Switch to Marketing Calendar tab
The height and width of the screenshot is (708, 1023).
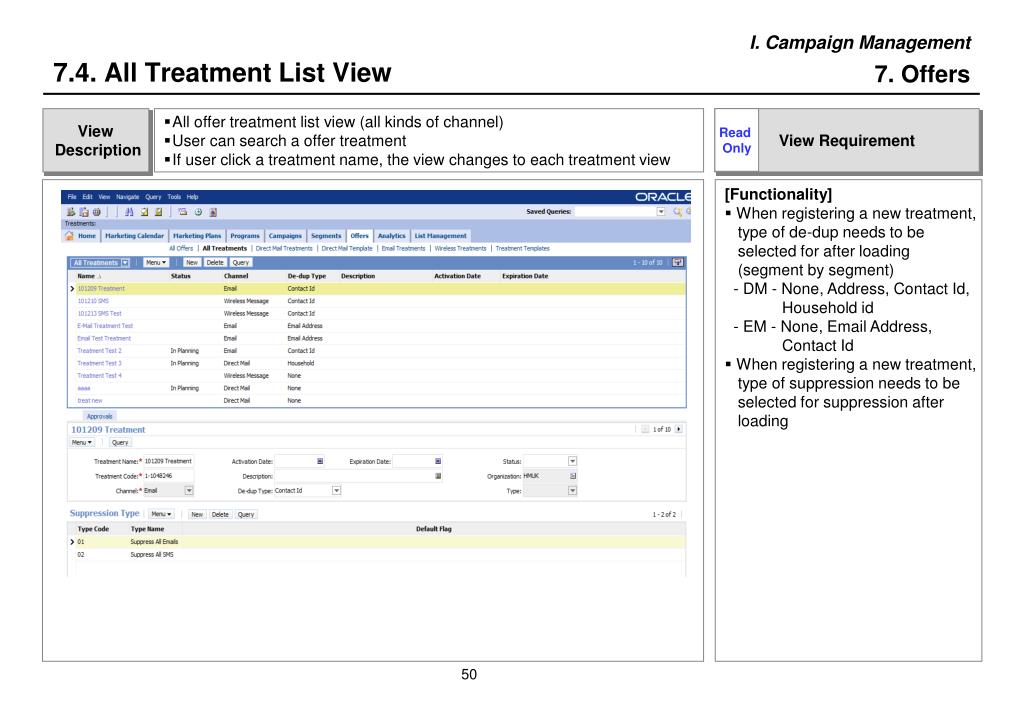134,236
